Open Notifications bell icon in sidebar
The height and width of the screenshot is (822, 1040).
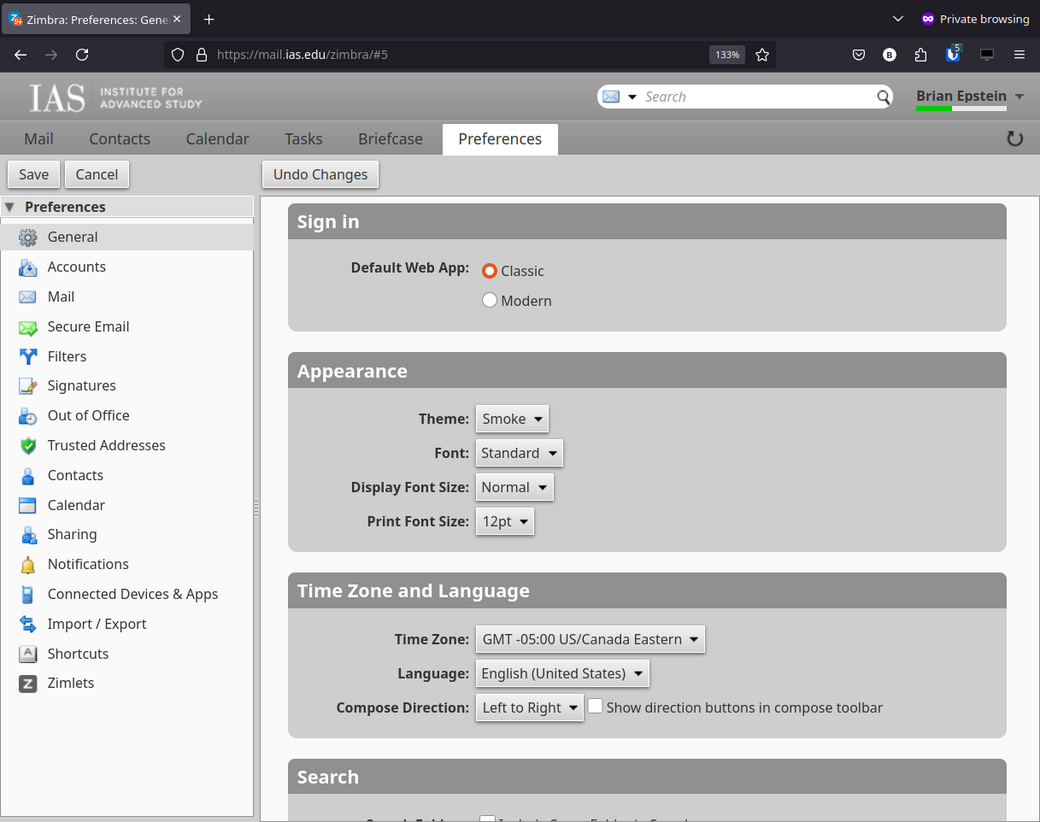click(28, 565)
